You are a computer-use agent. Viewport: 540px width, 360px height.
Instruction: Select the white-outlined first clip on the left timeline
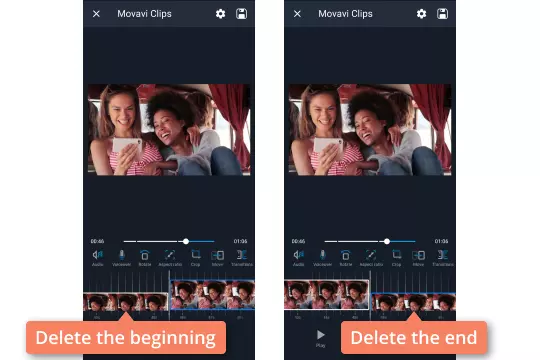point(126,302)
